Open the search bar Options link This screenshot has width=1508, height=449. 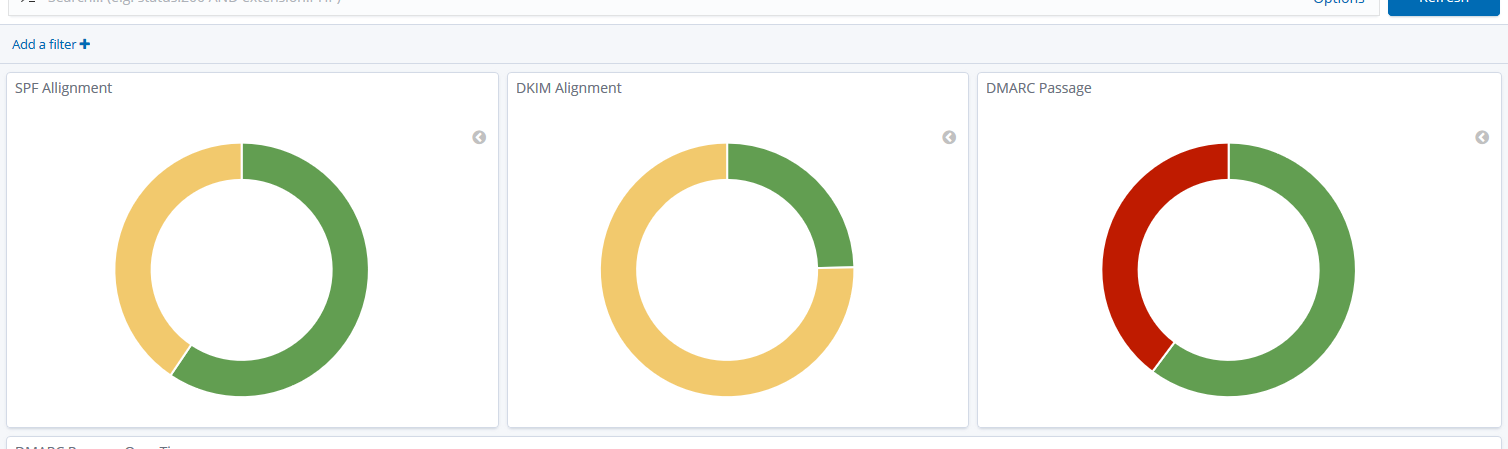(x=1338, y=3)
